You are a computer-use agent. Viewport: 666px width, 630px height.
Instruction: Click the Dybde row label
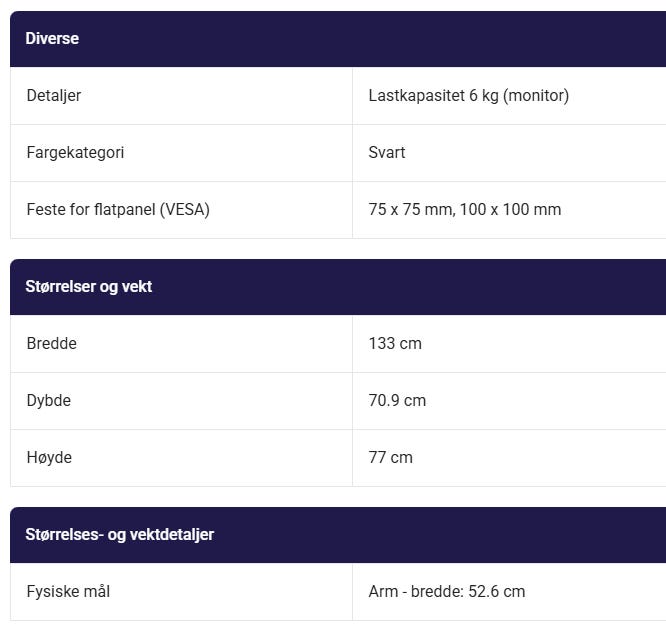49,401
